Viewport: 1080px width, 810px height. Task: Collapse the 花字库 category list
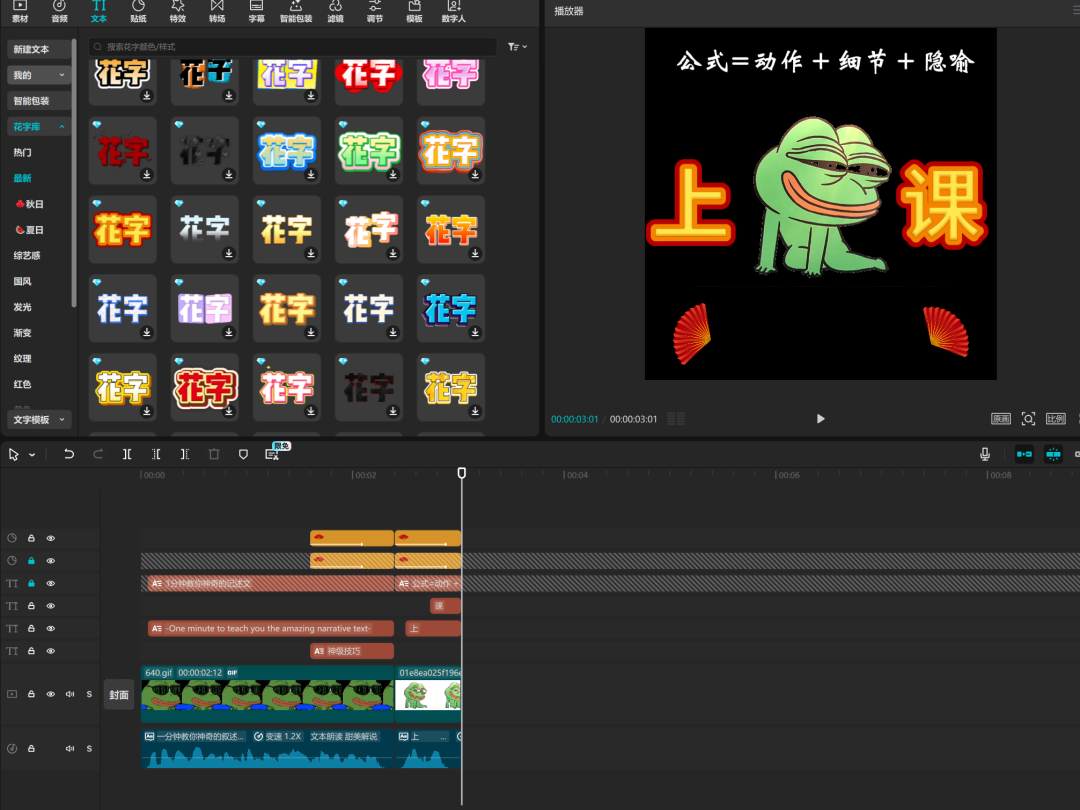(39, 127)
